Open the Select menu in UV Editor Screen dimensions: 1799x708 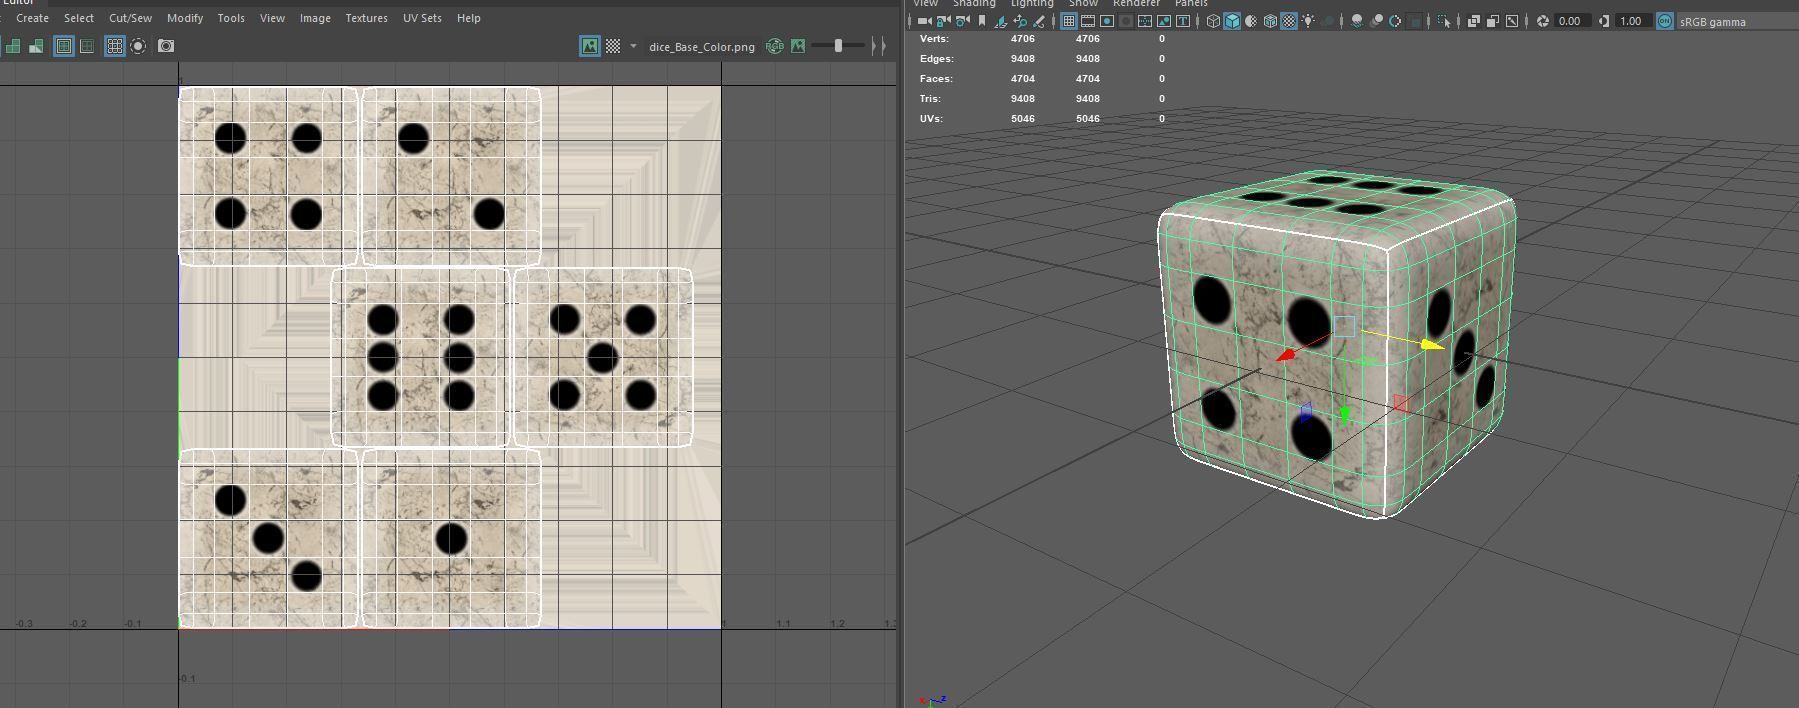tap(79, 18)
